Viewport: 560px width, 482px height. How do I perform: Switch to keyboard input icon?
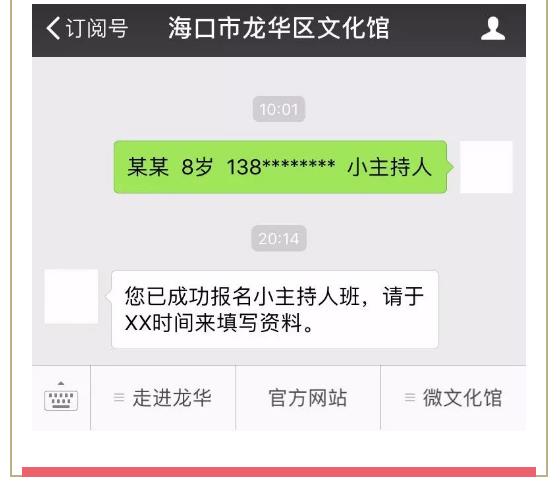(x=61, y=396)
